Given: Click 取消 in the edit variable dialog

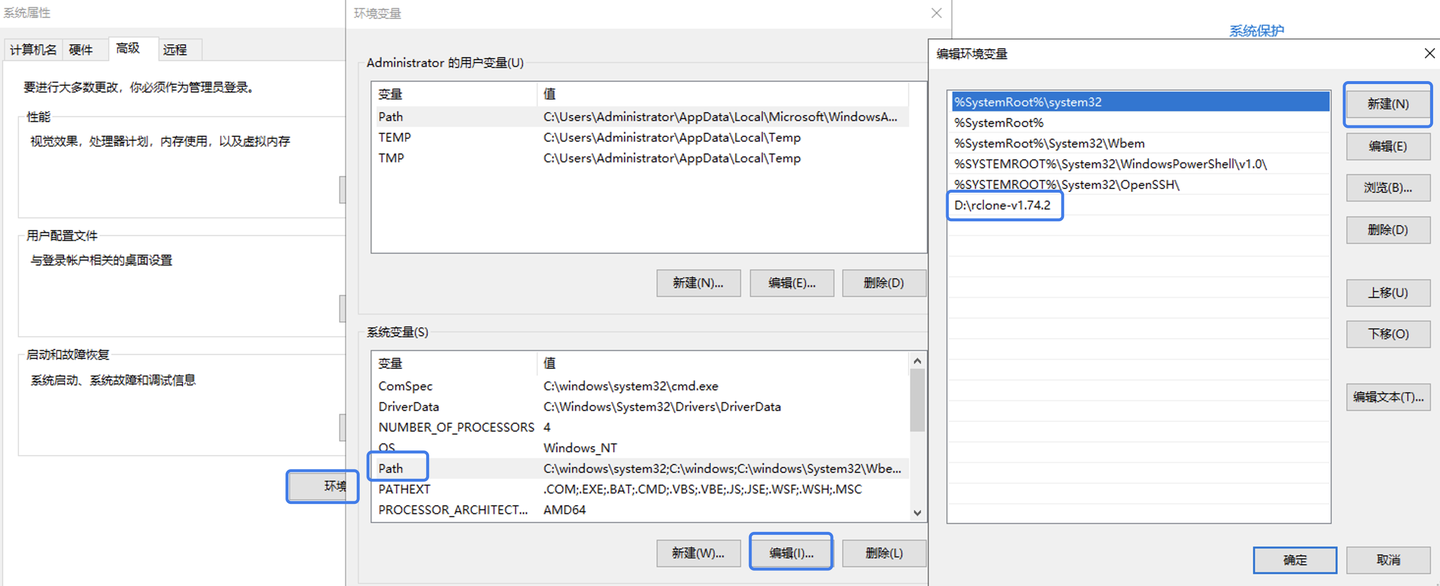Looking at the screenshot, I should click(x=1388, y=560).
